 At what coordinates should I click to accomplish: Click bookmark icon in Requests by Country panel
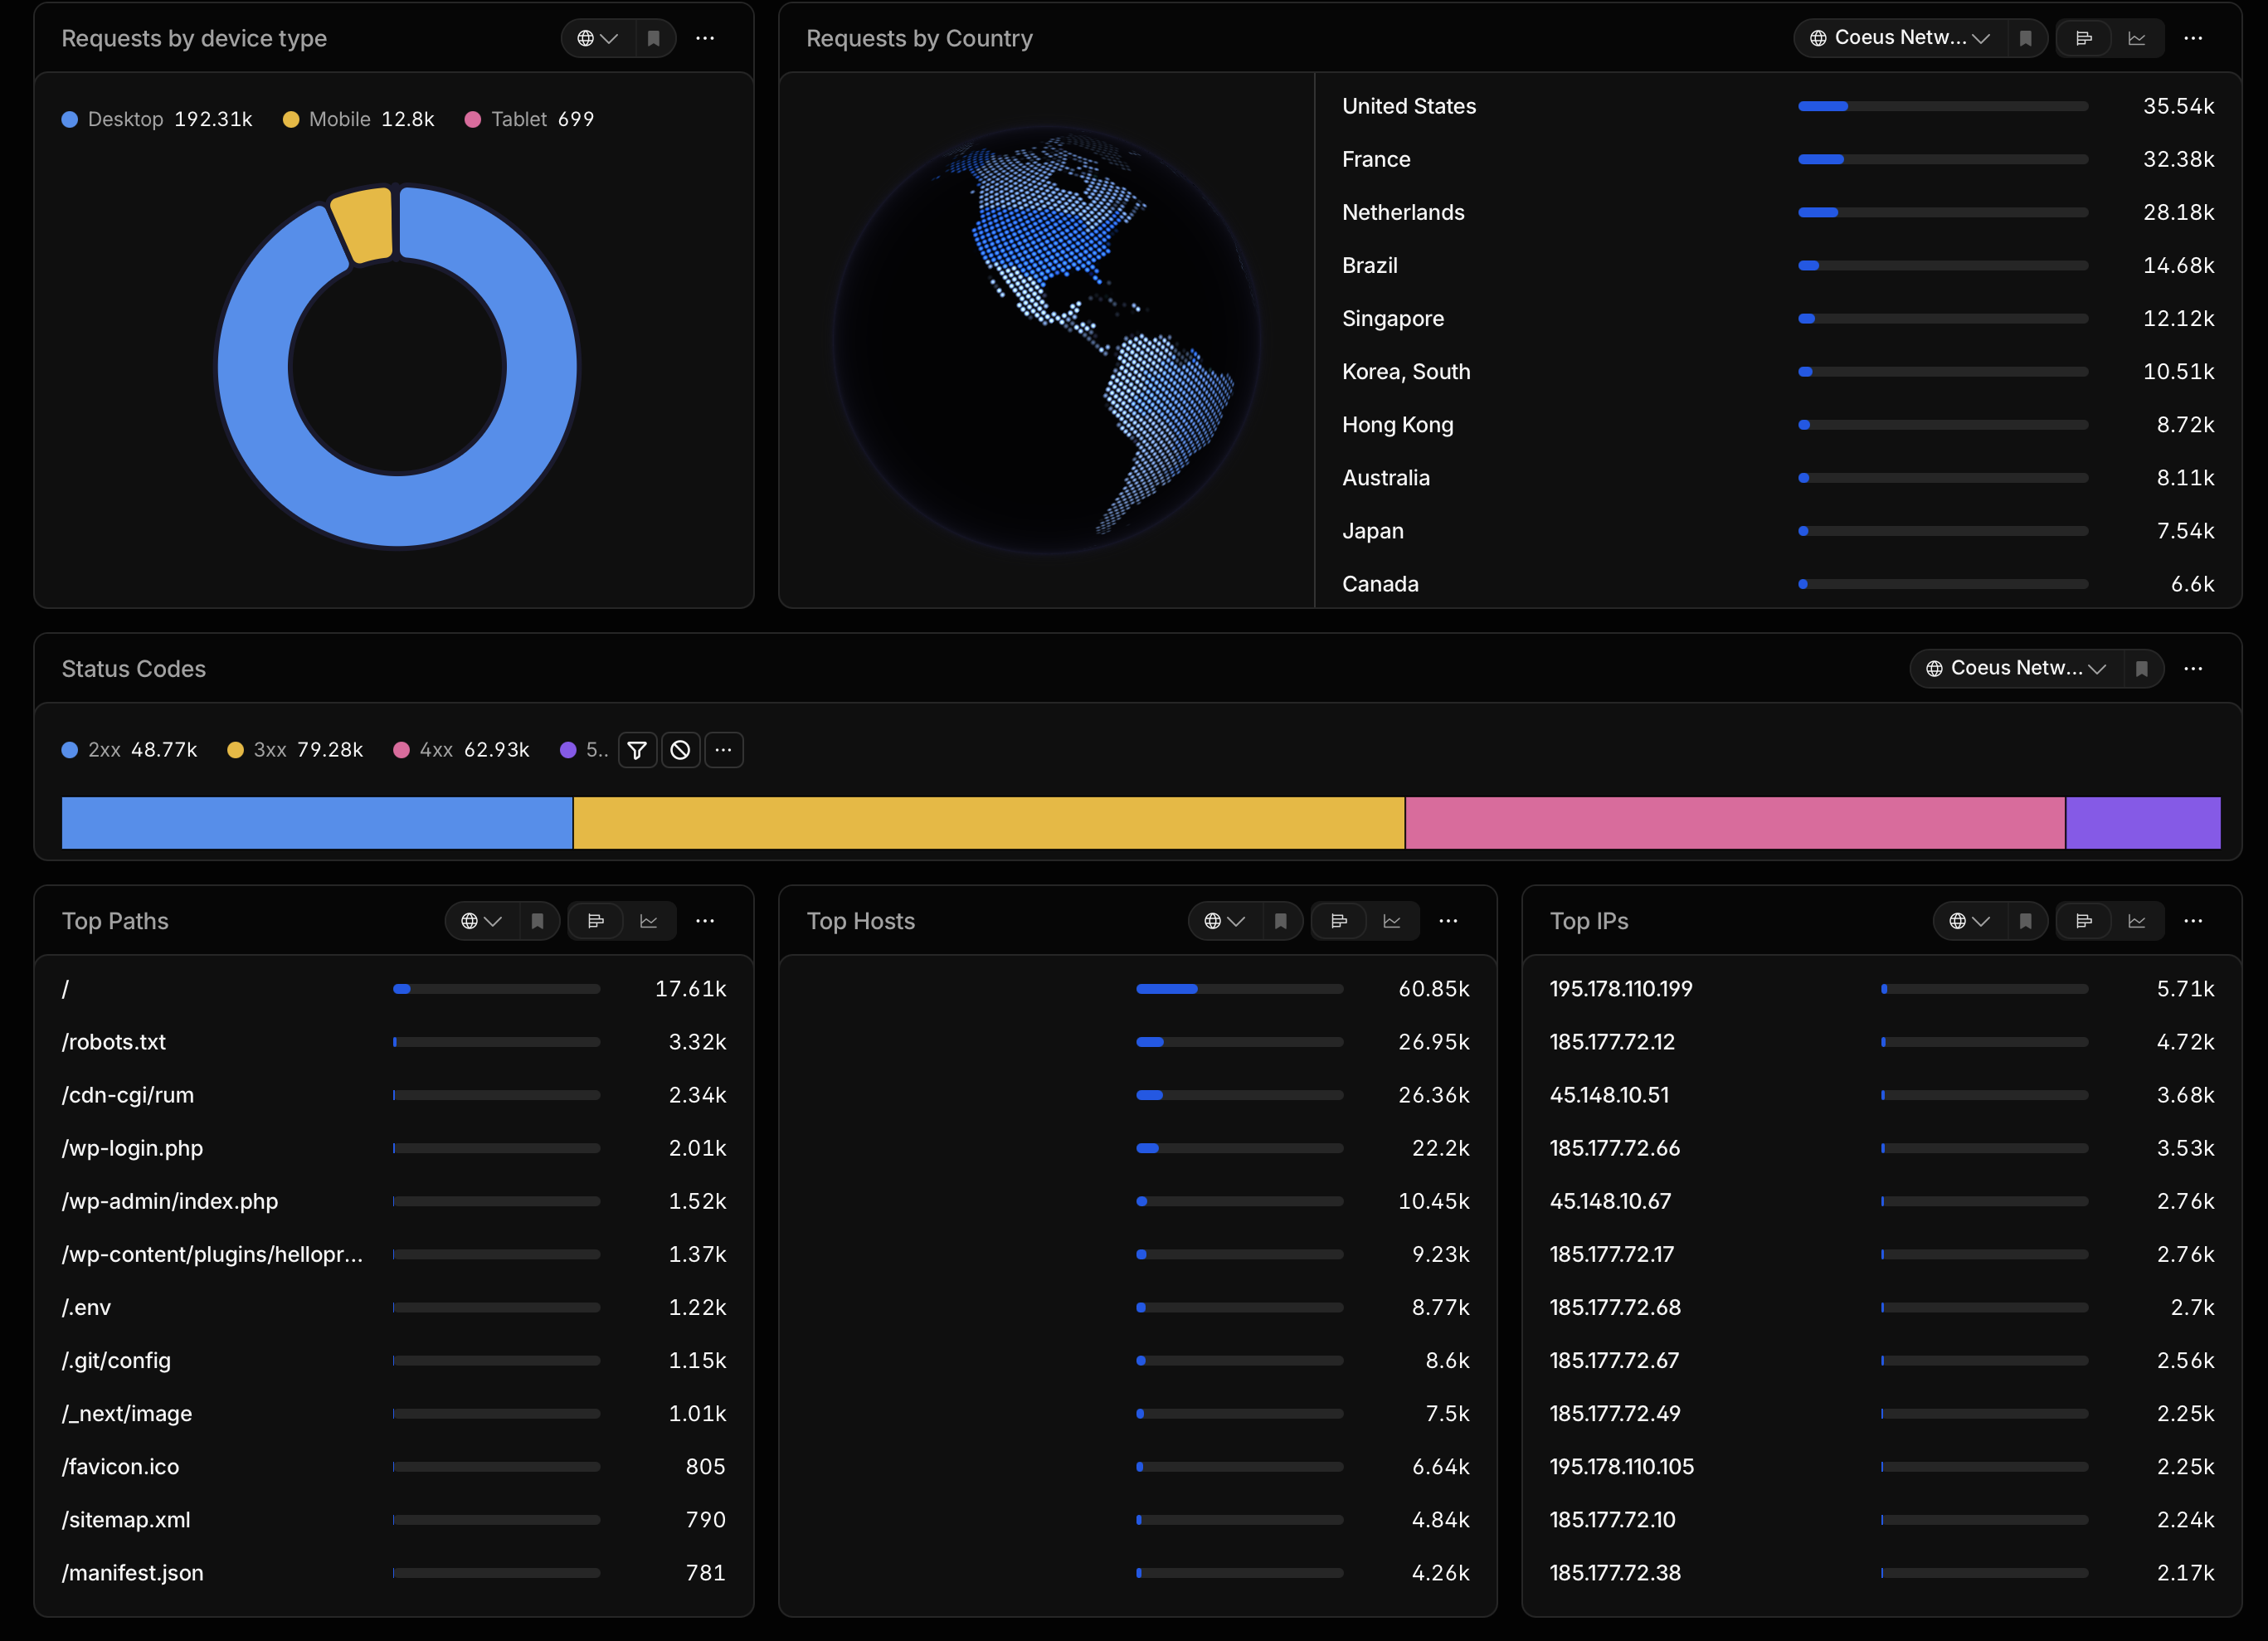tap(2025, 38)
